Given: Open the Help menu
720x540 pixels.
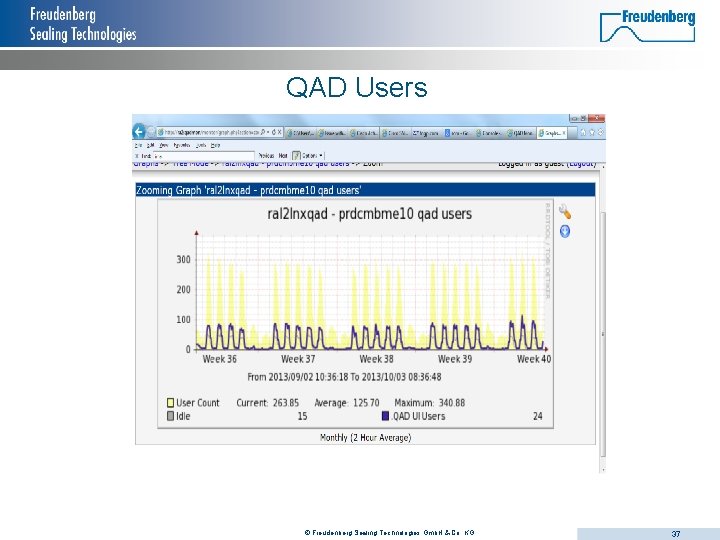Looking at the screenshot, I should point(215,145).
